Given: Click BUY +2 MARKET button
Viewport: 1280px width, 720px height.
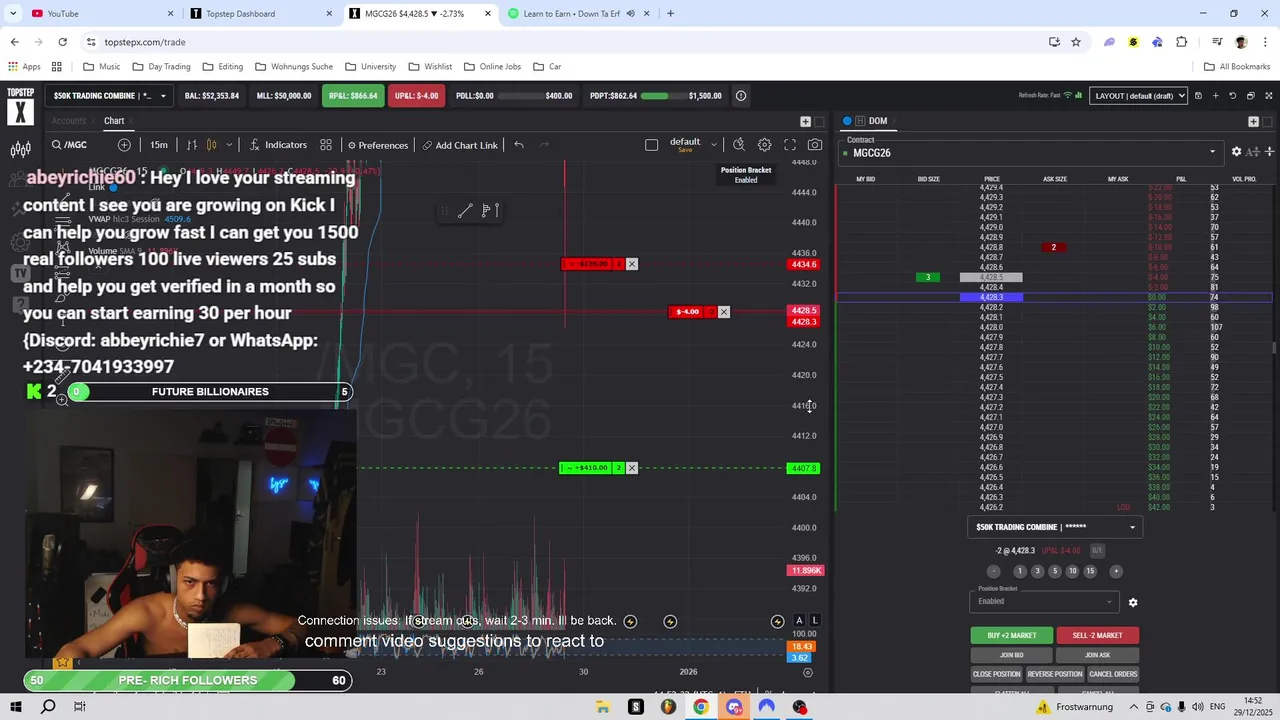Looking at the screenshot, I should click(1012, 635).
